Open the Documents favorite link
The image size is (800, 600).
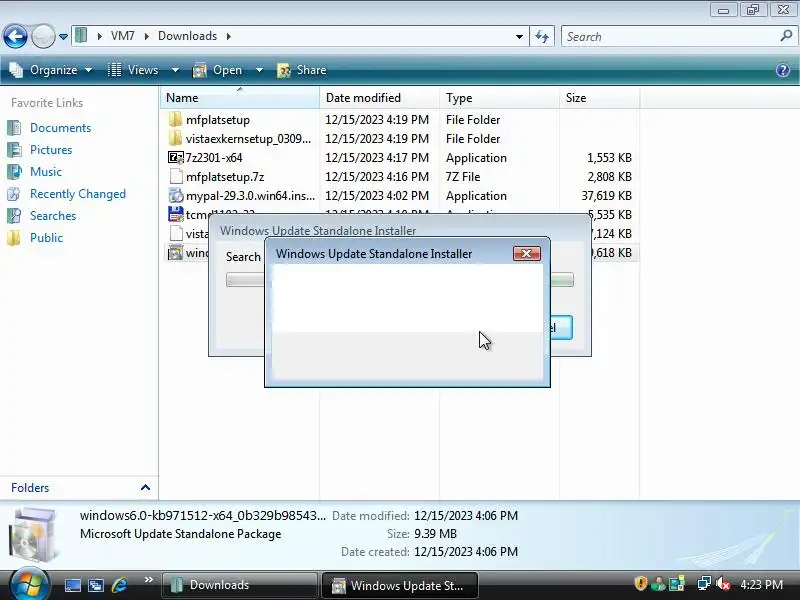(x=60, y=128)
